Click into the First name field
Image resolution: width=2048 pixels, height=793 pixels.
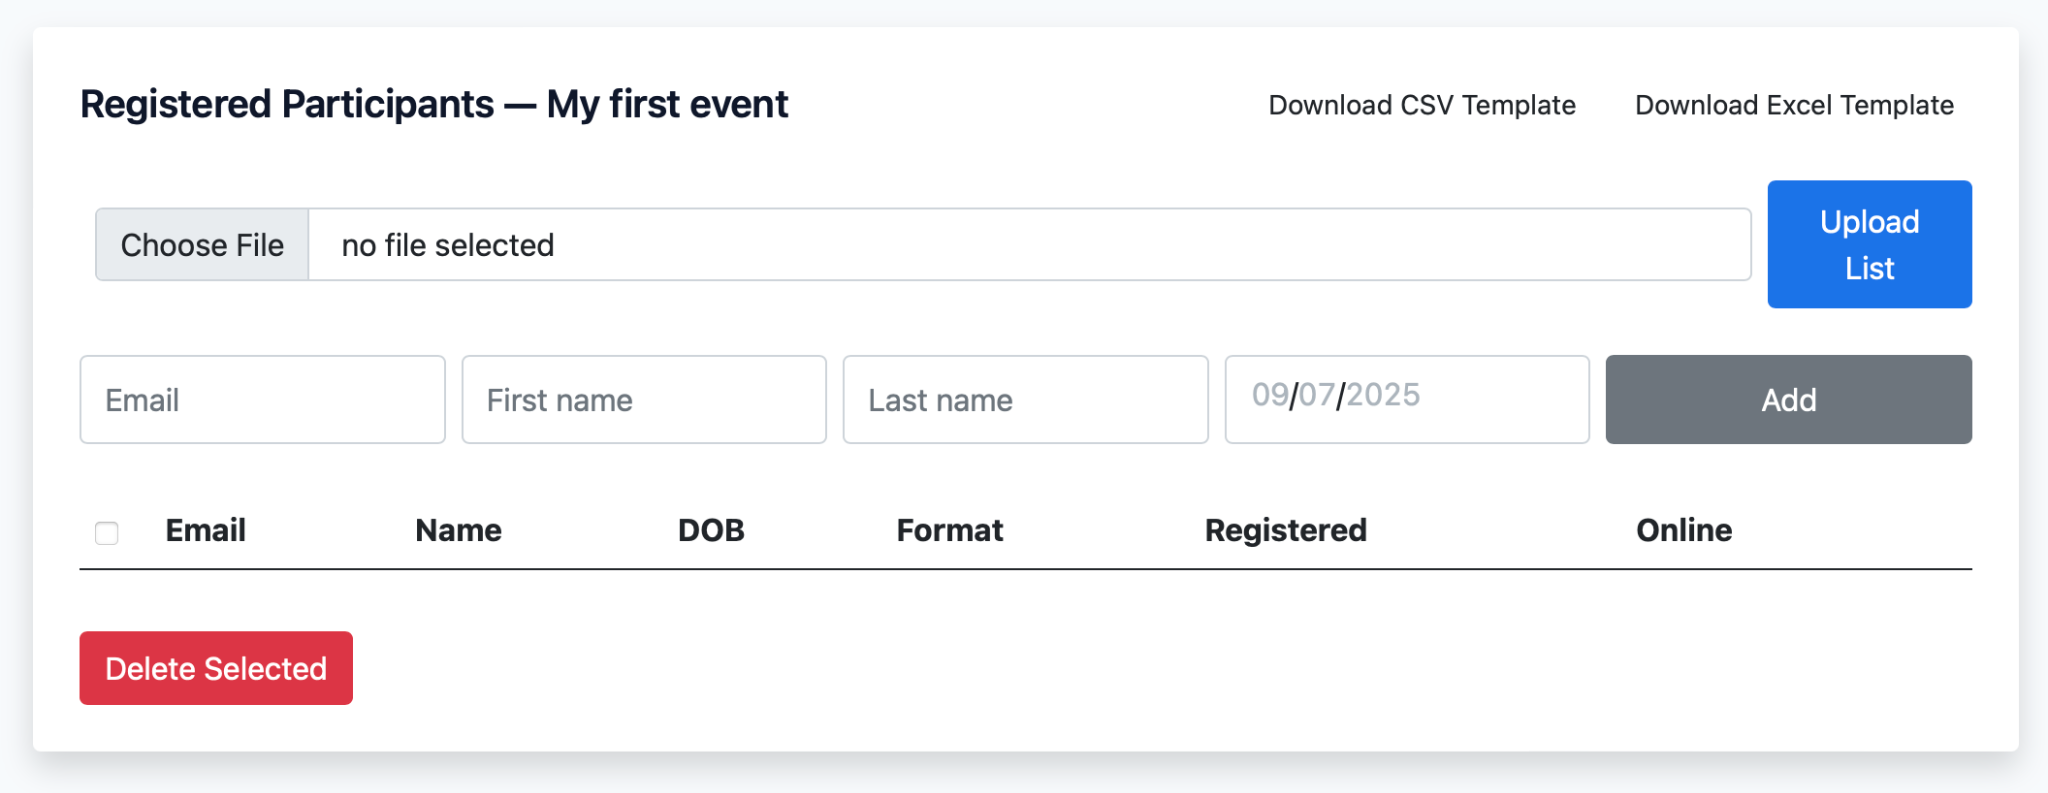[x=643, y=400]
